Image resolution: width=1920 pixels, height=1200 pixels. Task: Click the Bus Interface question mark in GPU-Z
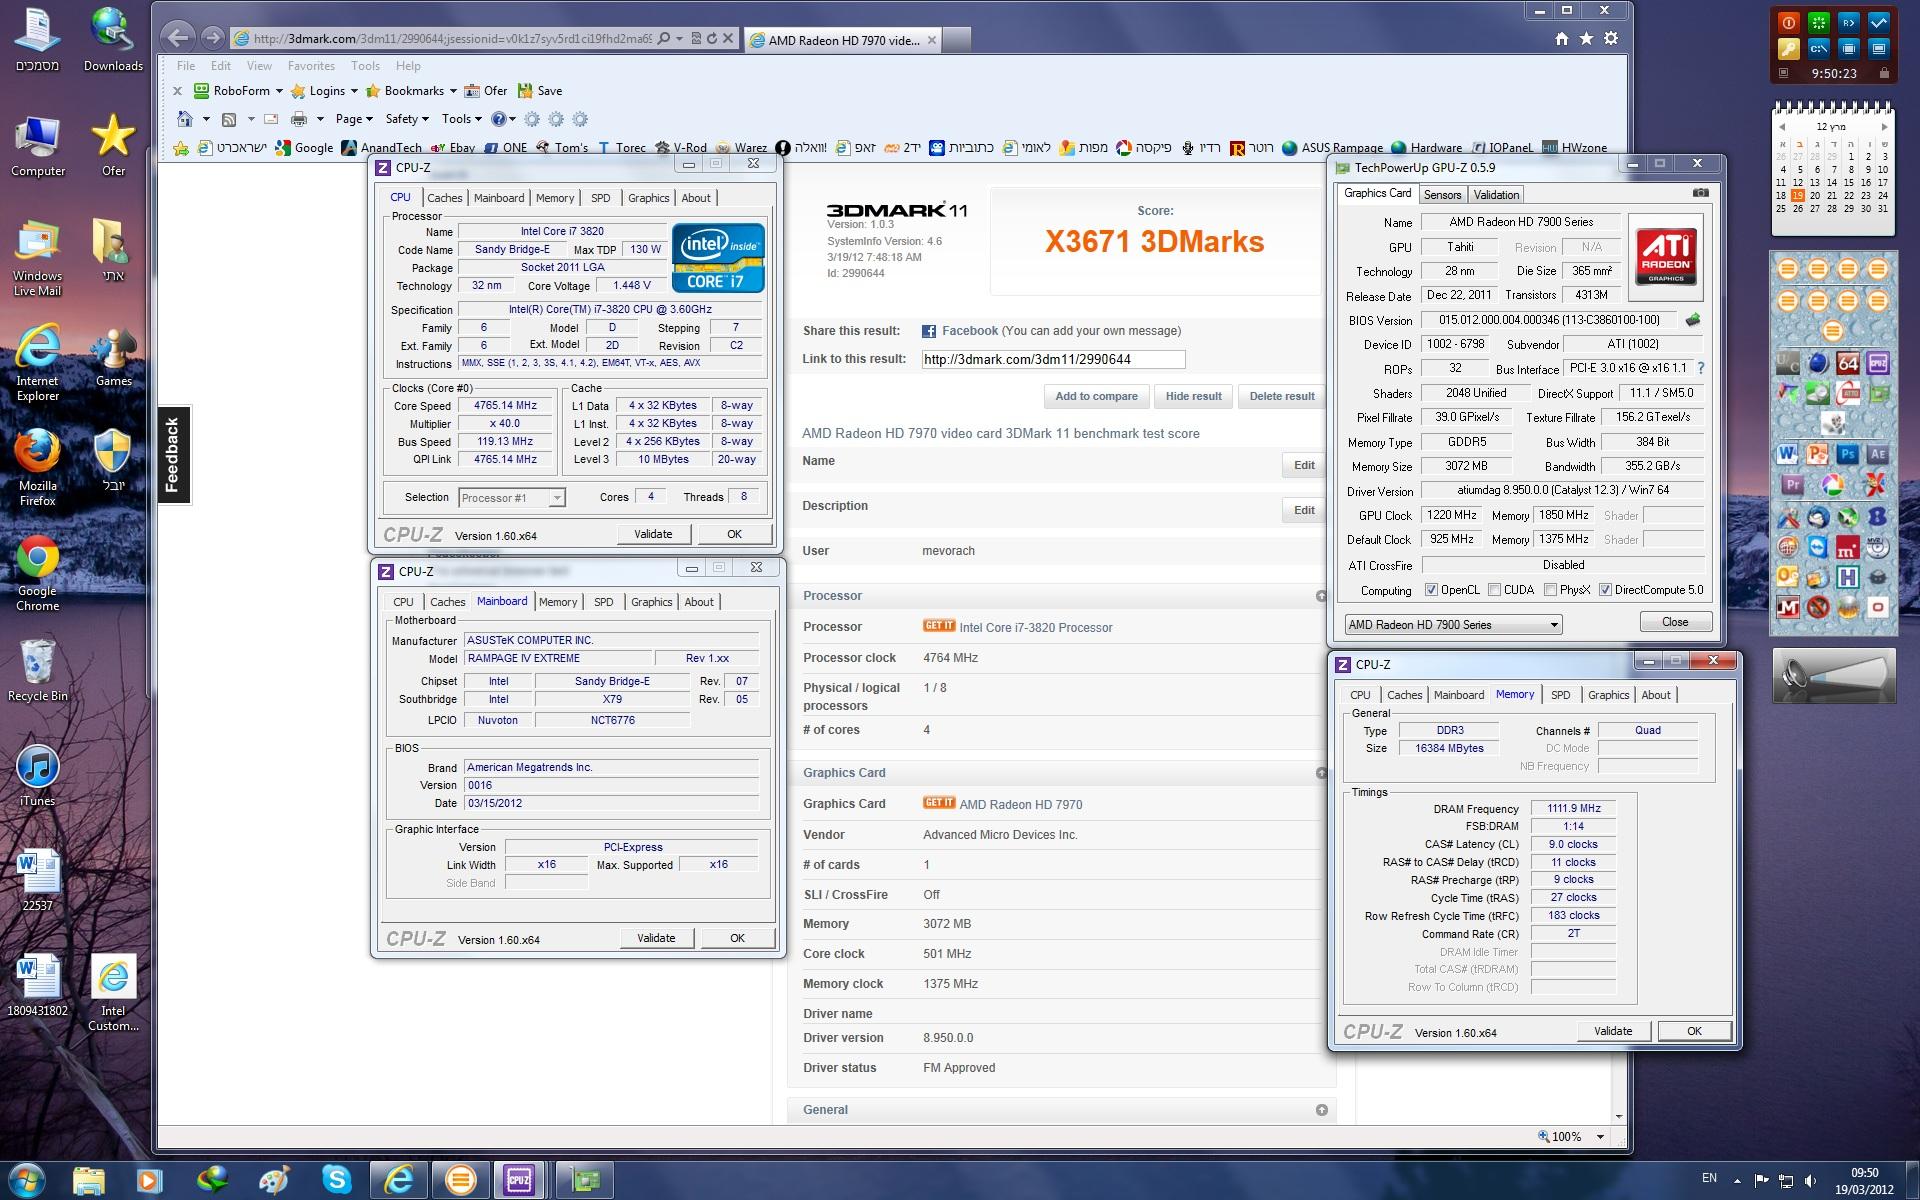1700,368
